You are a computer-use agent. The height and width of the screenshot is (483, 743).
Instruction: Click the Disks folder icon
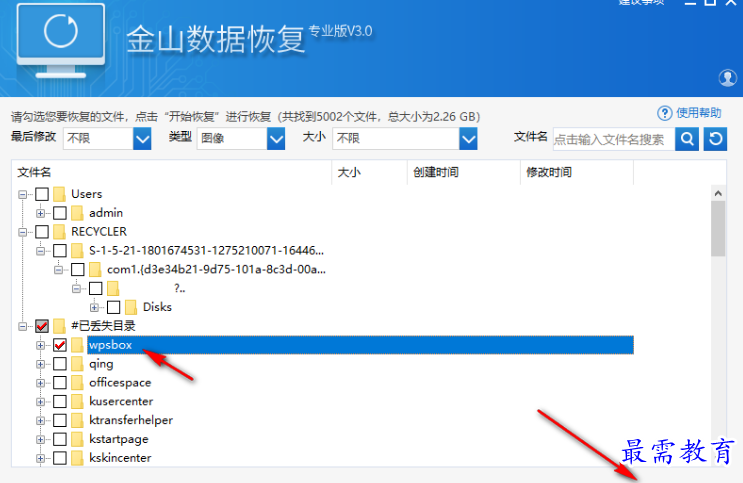click(x=131, y=307)
